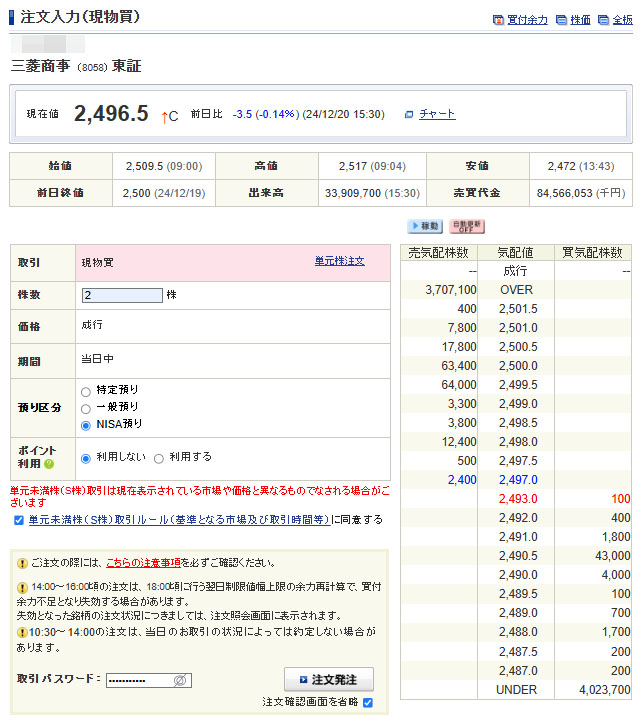Click the 株数 quantity input field
643x726 pixels.
[x=122, y=295]
